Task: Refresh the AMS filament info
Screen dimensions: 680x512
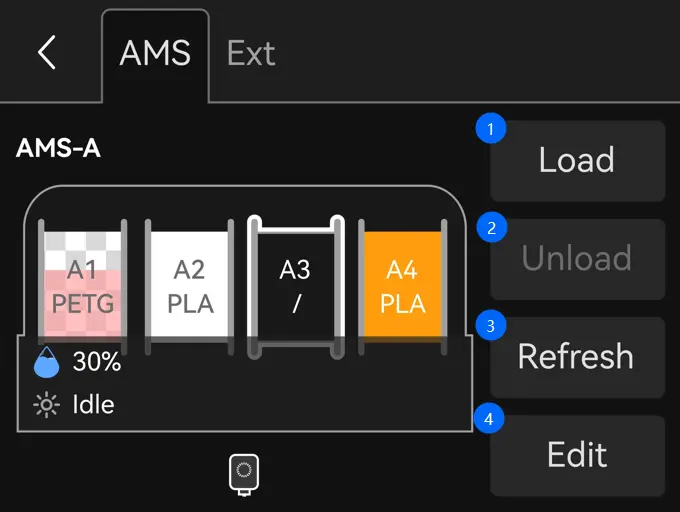Action: point(577,357)
